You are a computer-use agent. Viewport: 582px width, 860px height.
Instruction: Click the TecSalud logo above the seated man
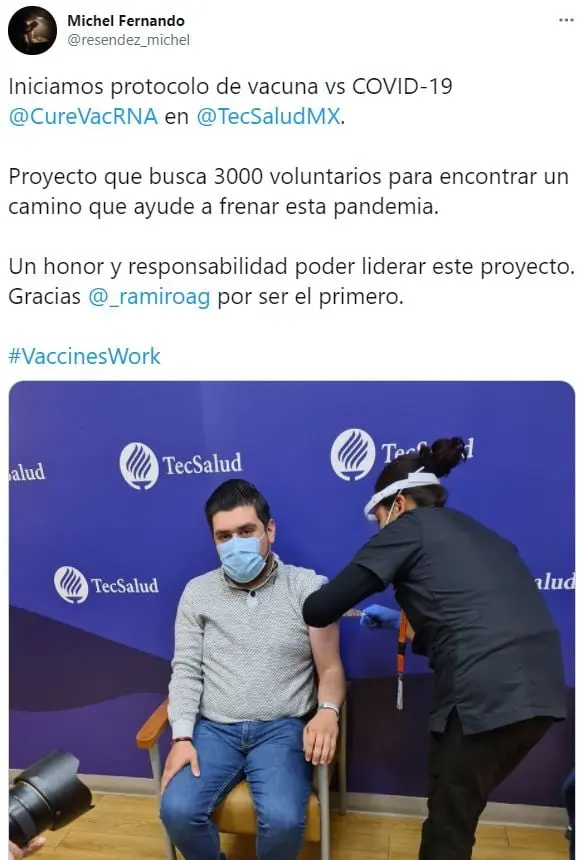coord(181,465)
